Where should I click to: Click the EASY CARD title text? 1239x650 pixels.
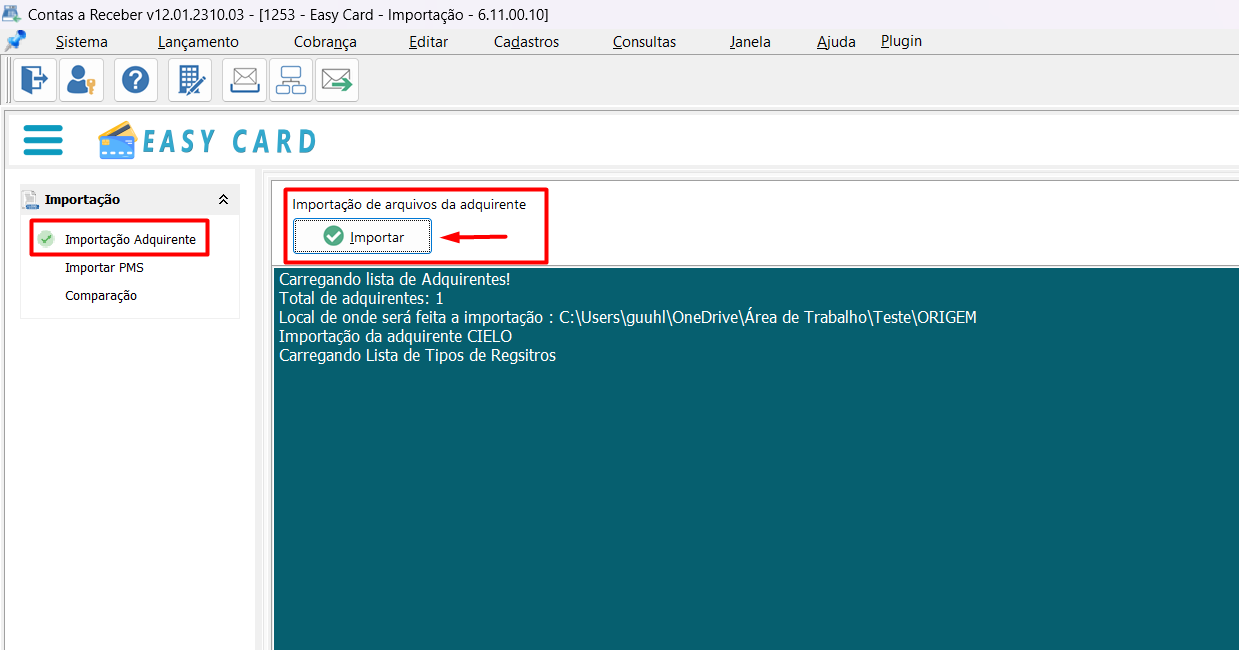point(230,141)
